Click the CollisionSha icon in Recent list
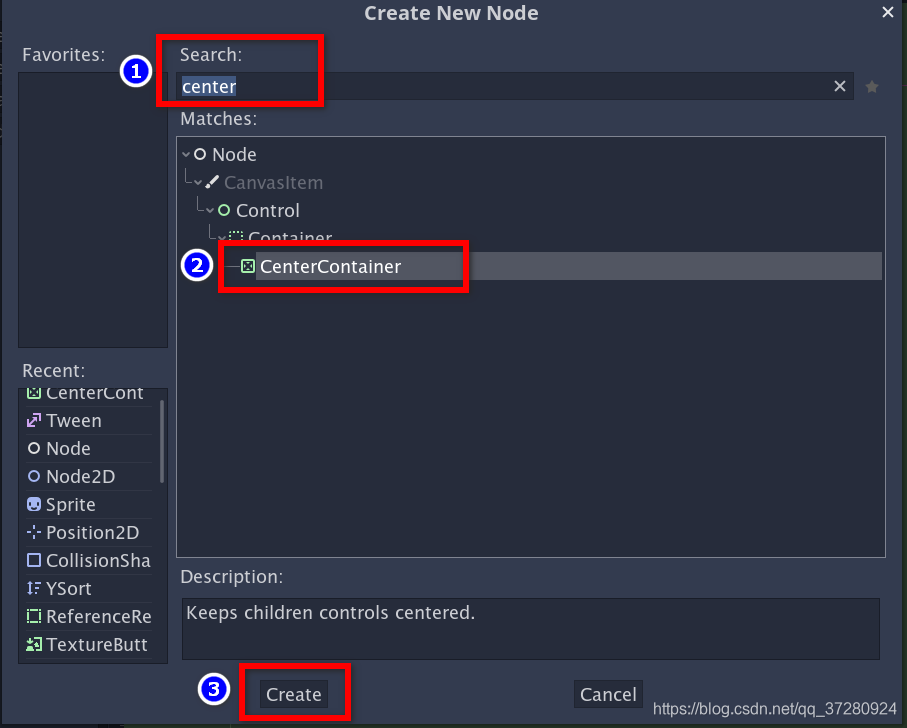Viewport: 907px width, 728px height. 34,560
